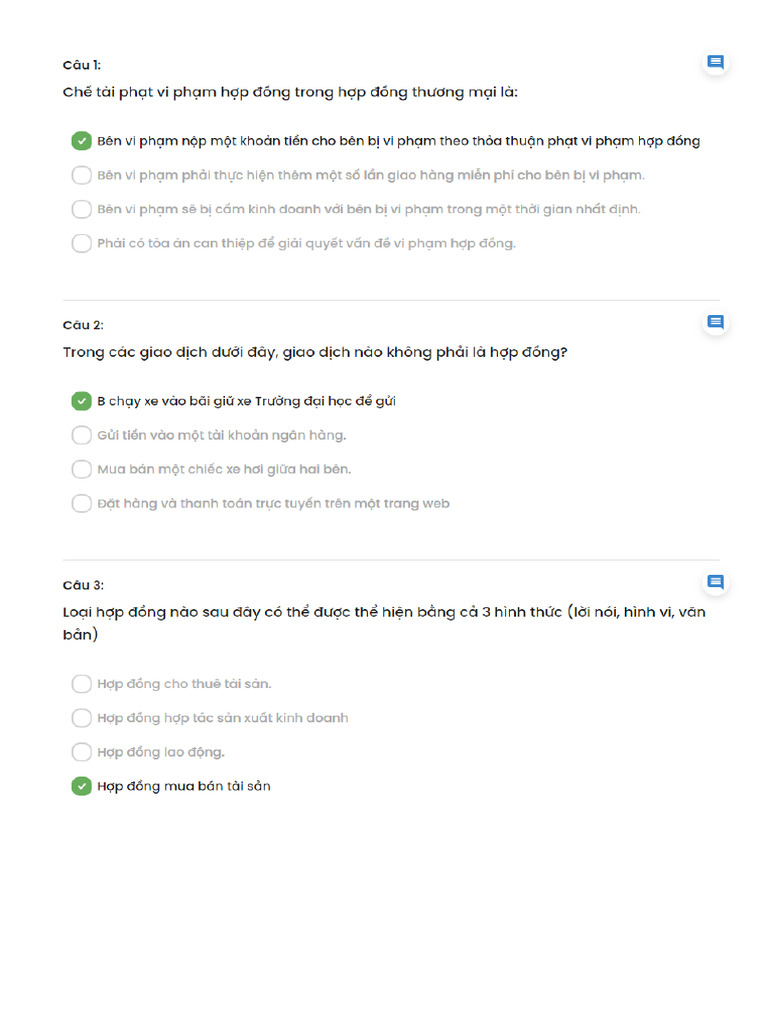Viewport: 768px width, 1024px height.
Task: Open comment icon for Câu 1
Action: pos(715,63)
